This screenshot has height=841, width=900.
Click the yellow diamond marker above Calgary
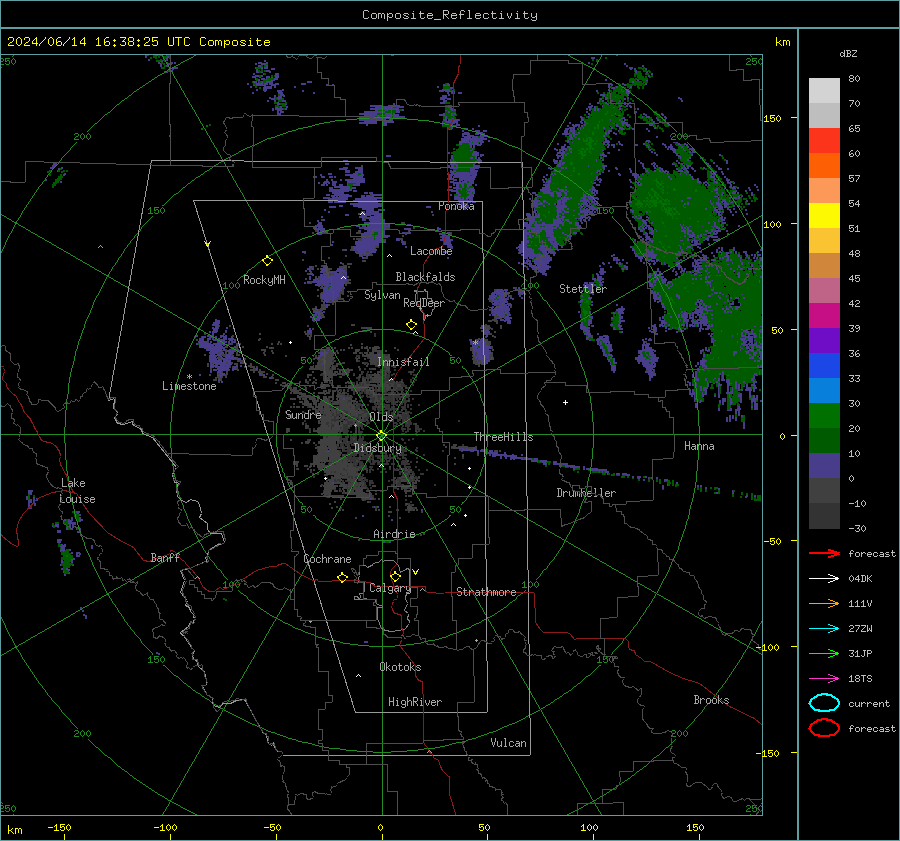[x=395, y=576]
